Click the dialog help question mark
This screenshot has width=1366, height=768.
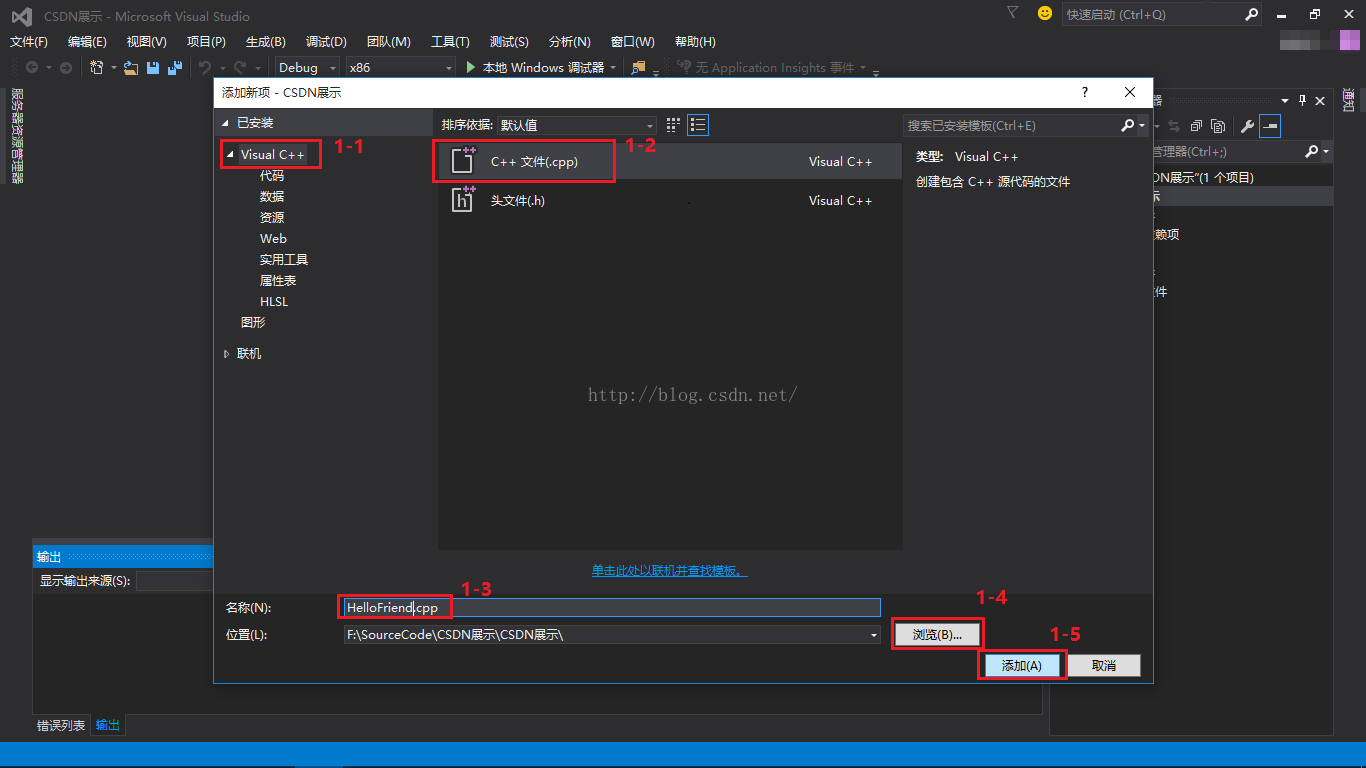[1085, 92]
